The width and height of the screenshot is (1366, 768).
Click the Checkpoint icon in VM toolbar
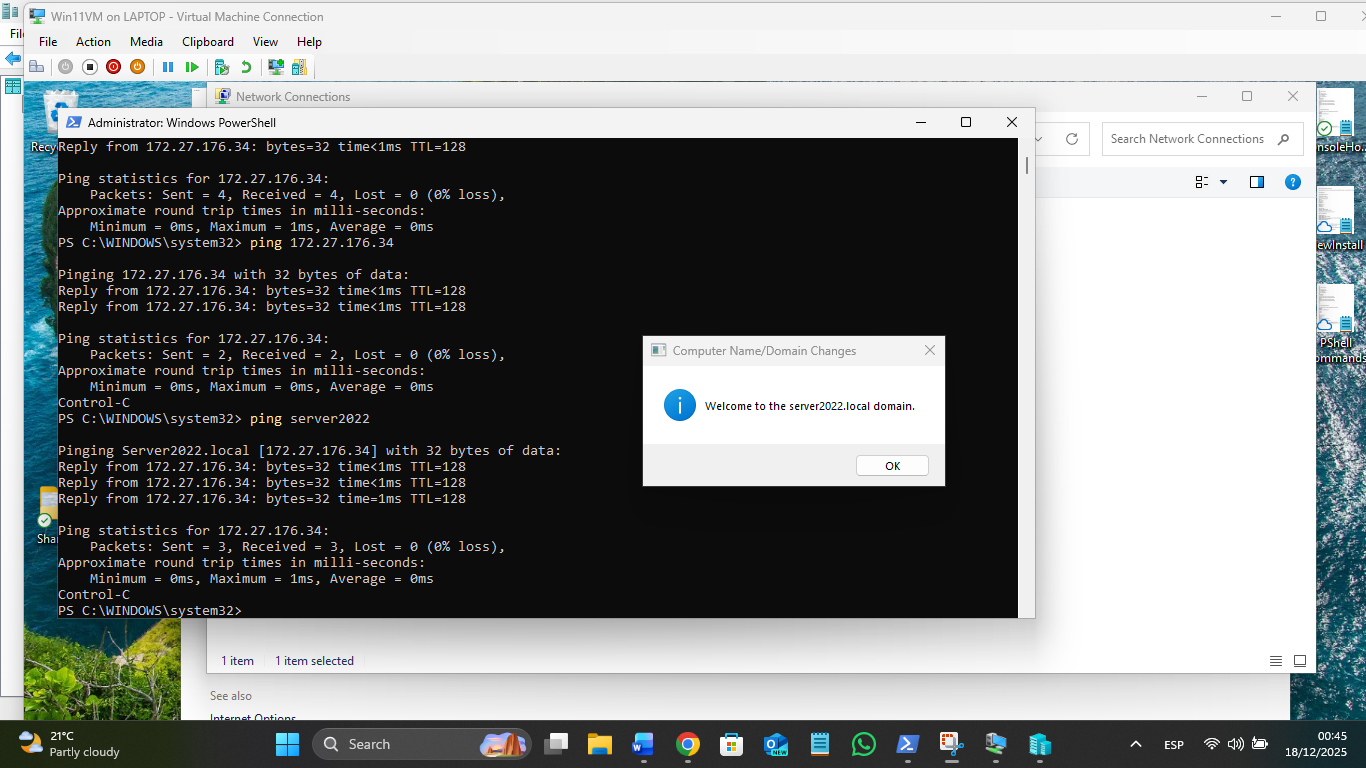click(x=222, y=67)
